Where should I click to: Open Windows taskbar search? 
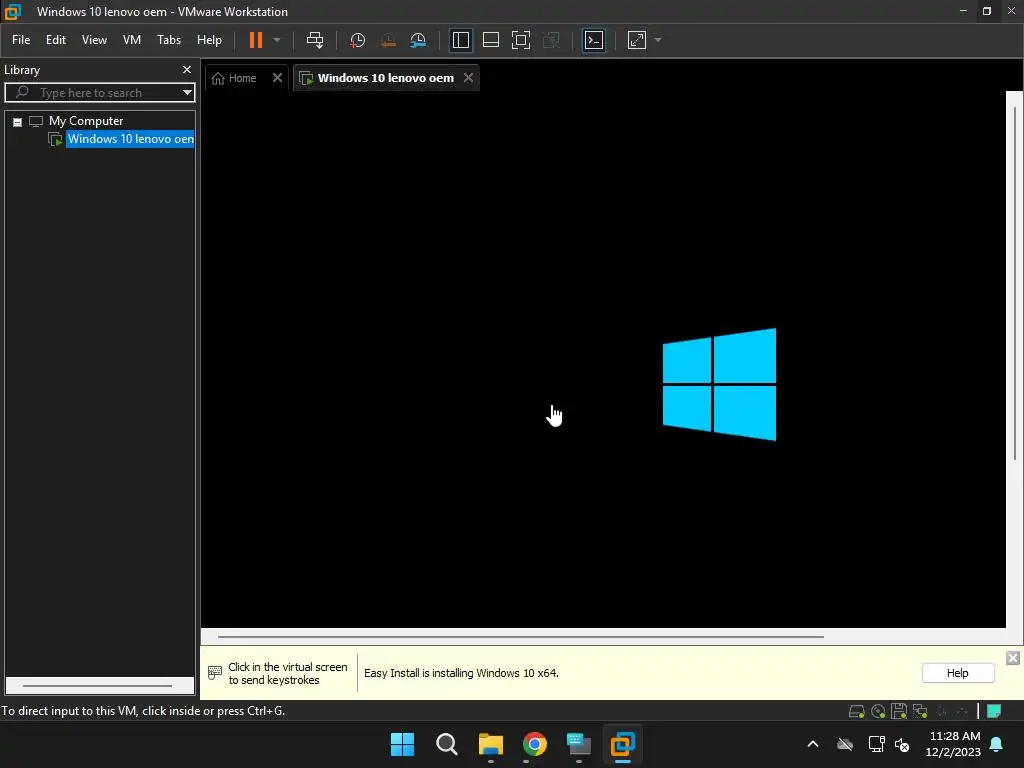tap(447, 744)
